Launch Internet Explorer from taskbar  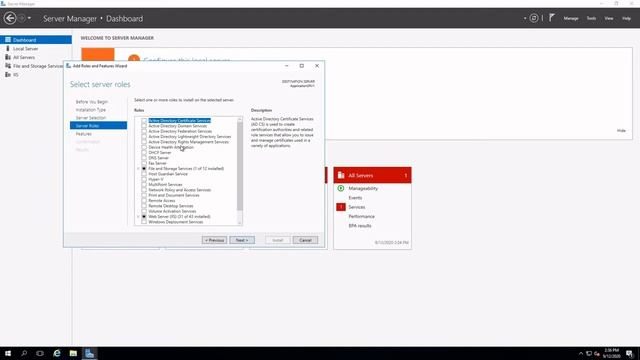point(57,353)
